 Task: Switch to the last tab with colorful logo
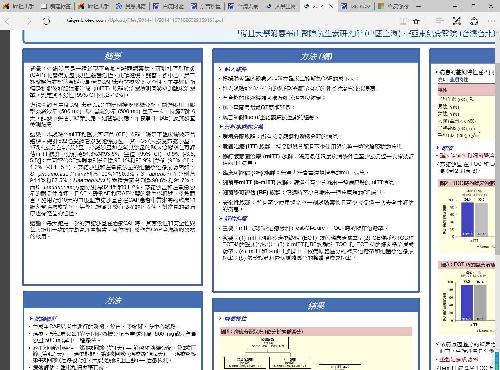click(393, 6)
